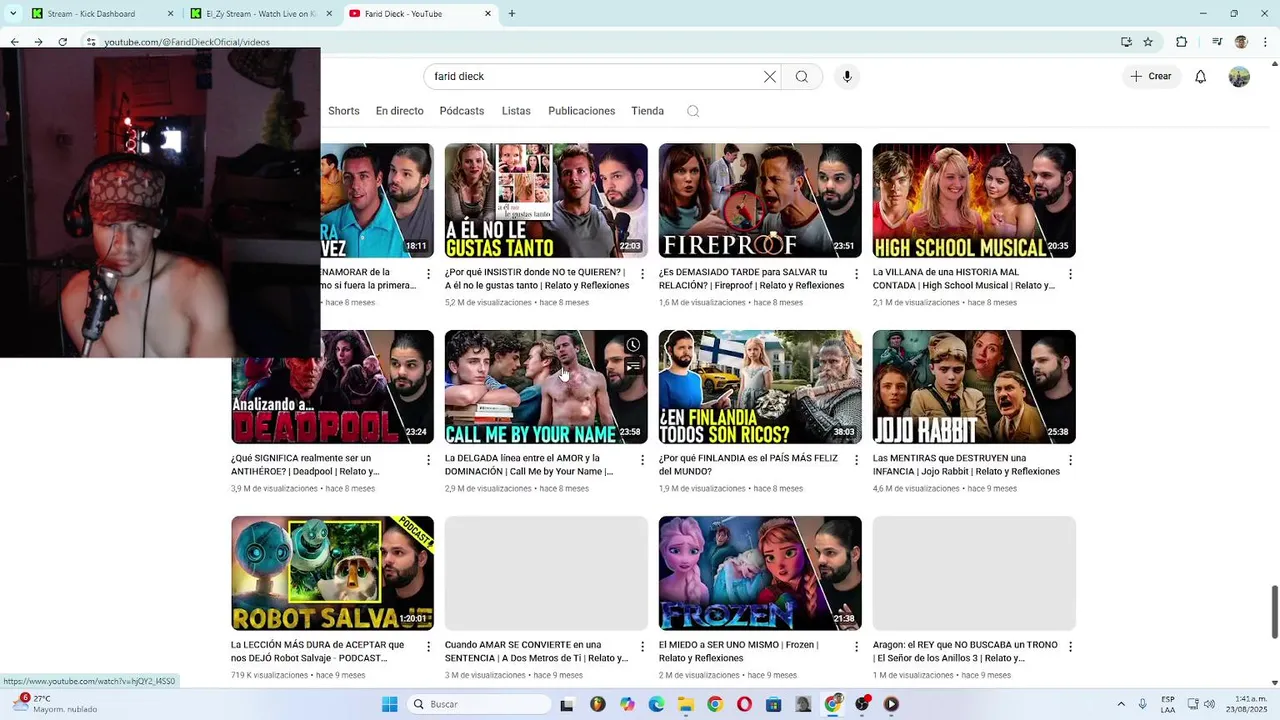1280x720 pixels.
Task: Open options menu for Jojo Rabbit video
Action: [x=1070, y=460]
